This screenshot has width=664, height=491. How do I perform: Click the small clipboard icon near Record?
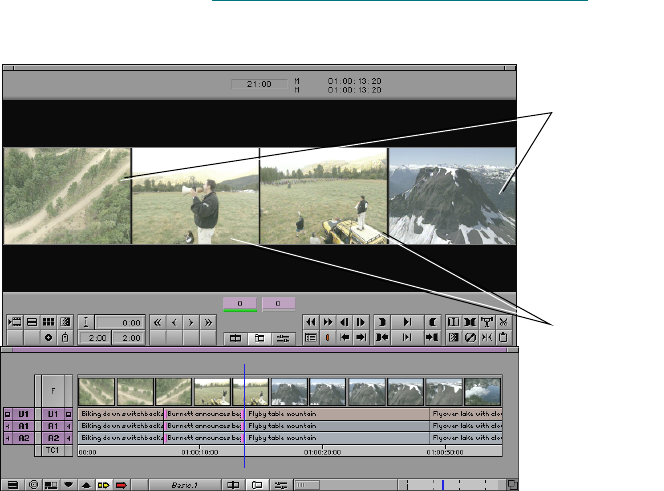pos(65,338)
